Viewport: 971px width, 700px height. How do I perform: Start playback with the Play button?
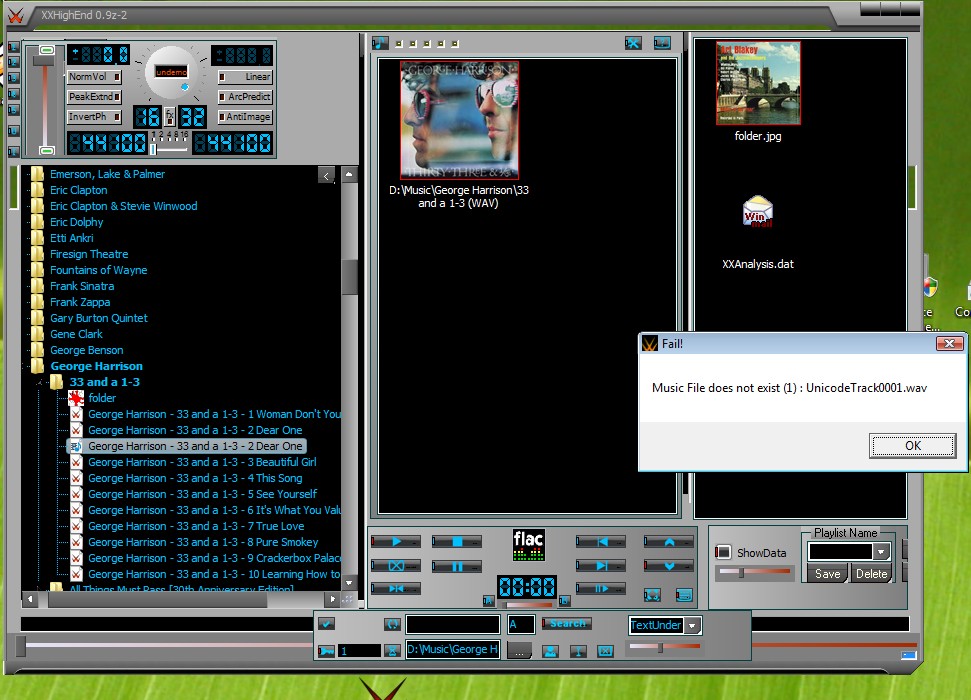coord(396,542)
